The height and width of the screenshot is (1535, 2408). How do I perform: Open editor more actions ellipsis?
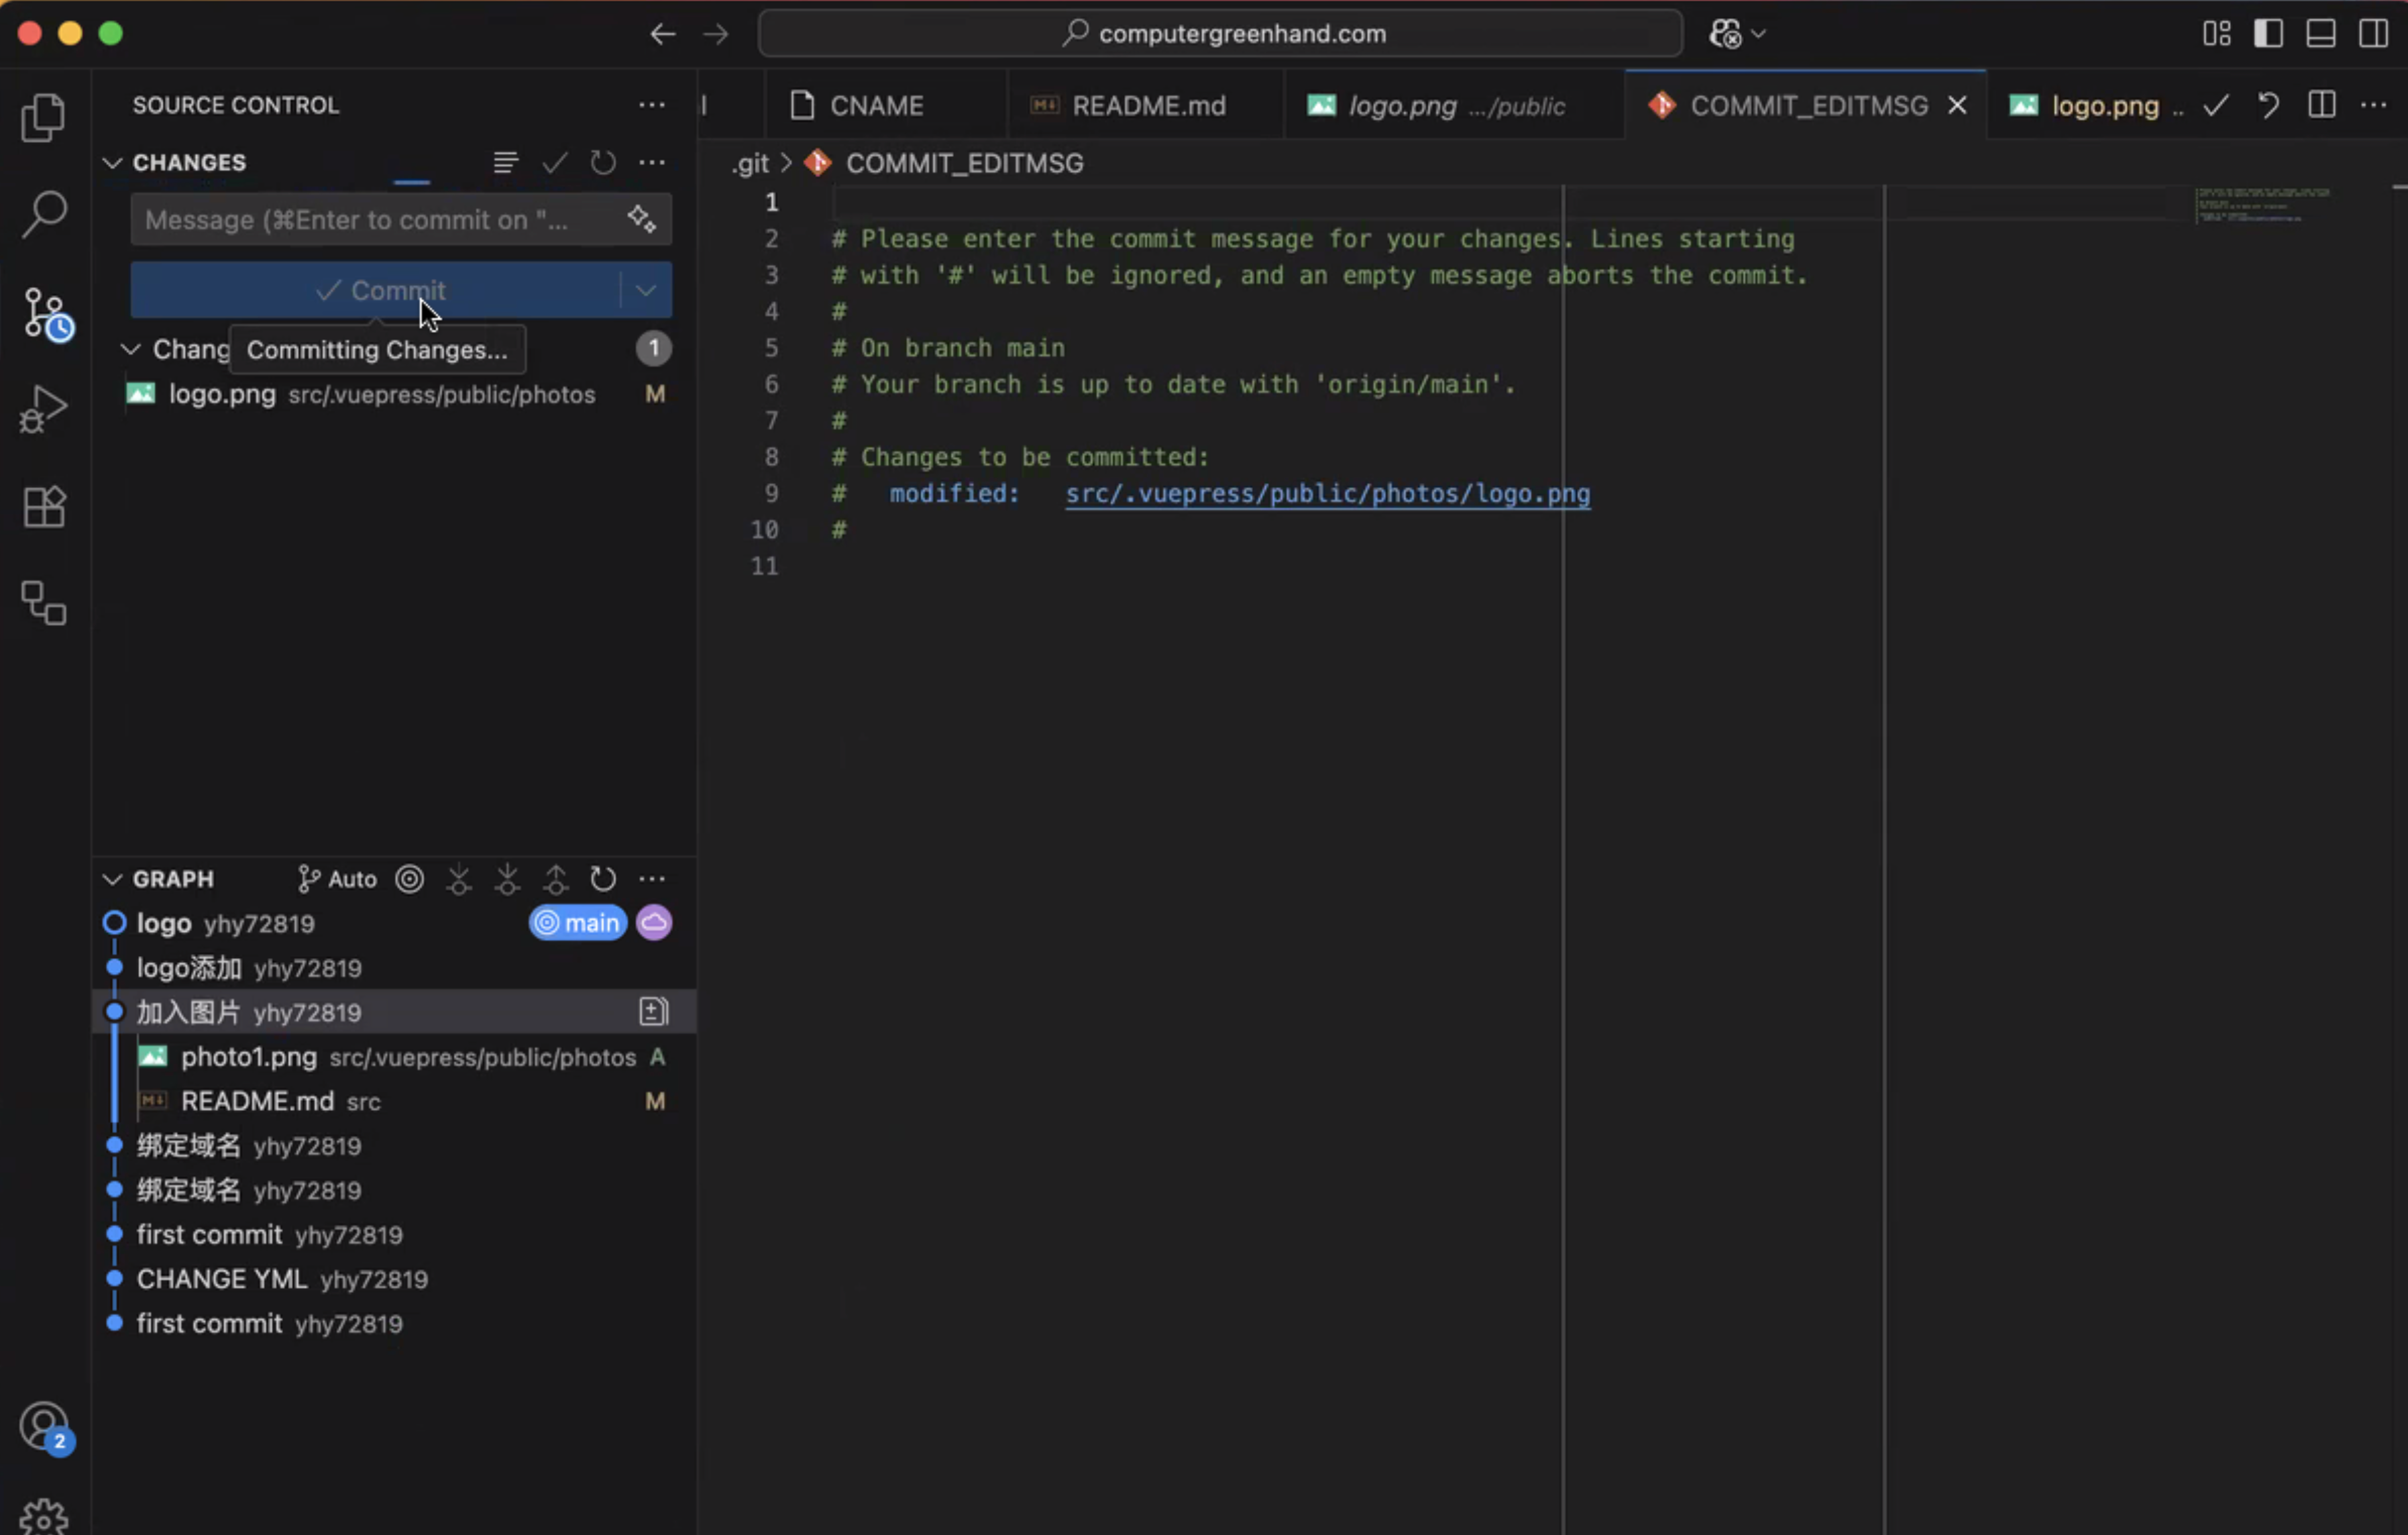point(2373,105)
